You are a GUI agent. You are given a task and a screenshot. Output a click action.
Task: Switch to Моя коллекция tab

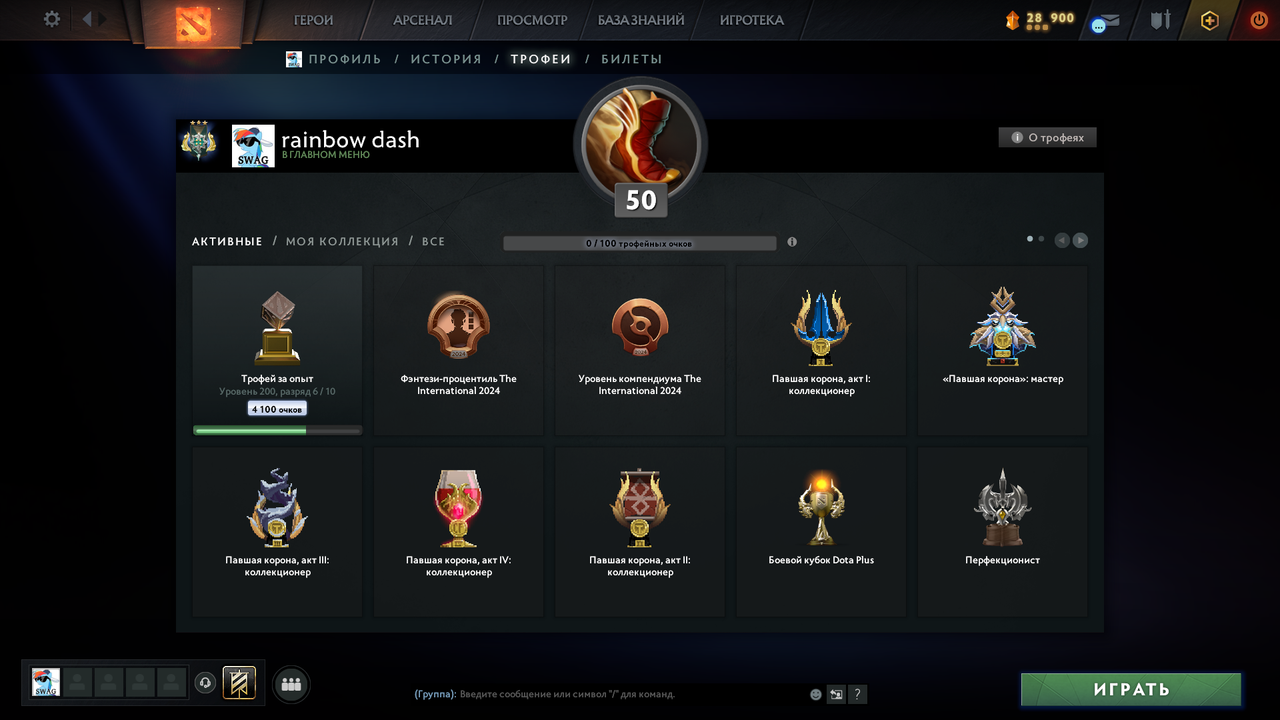[x=342, y=241]
